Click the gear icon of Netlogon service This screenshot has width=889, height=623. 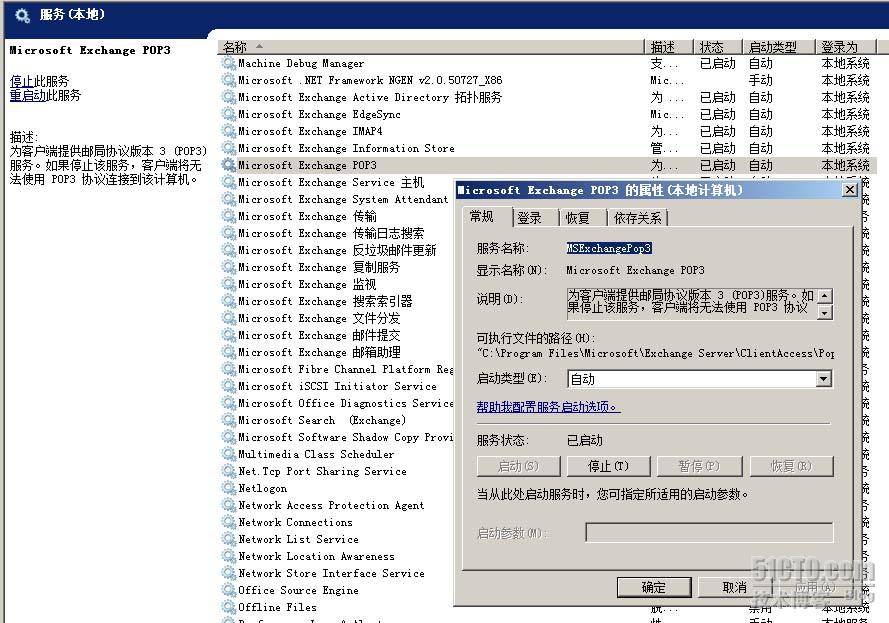click(x=228, y=488)
